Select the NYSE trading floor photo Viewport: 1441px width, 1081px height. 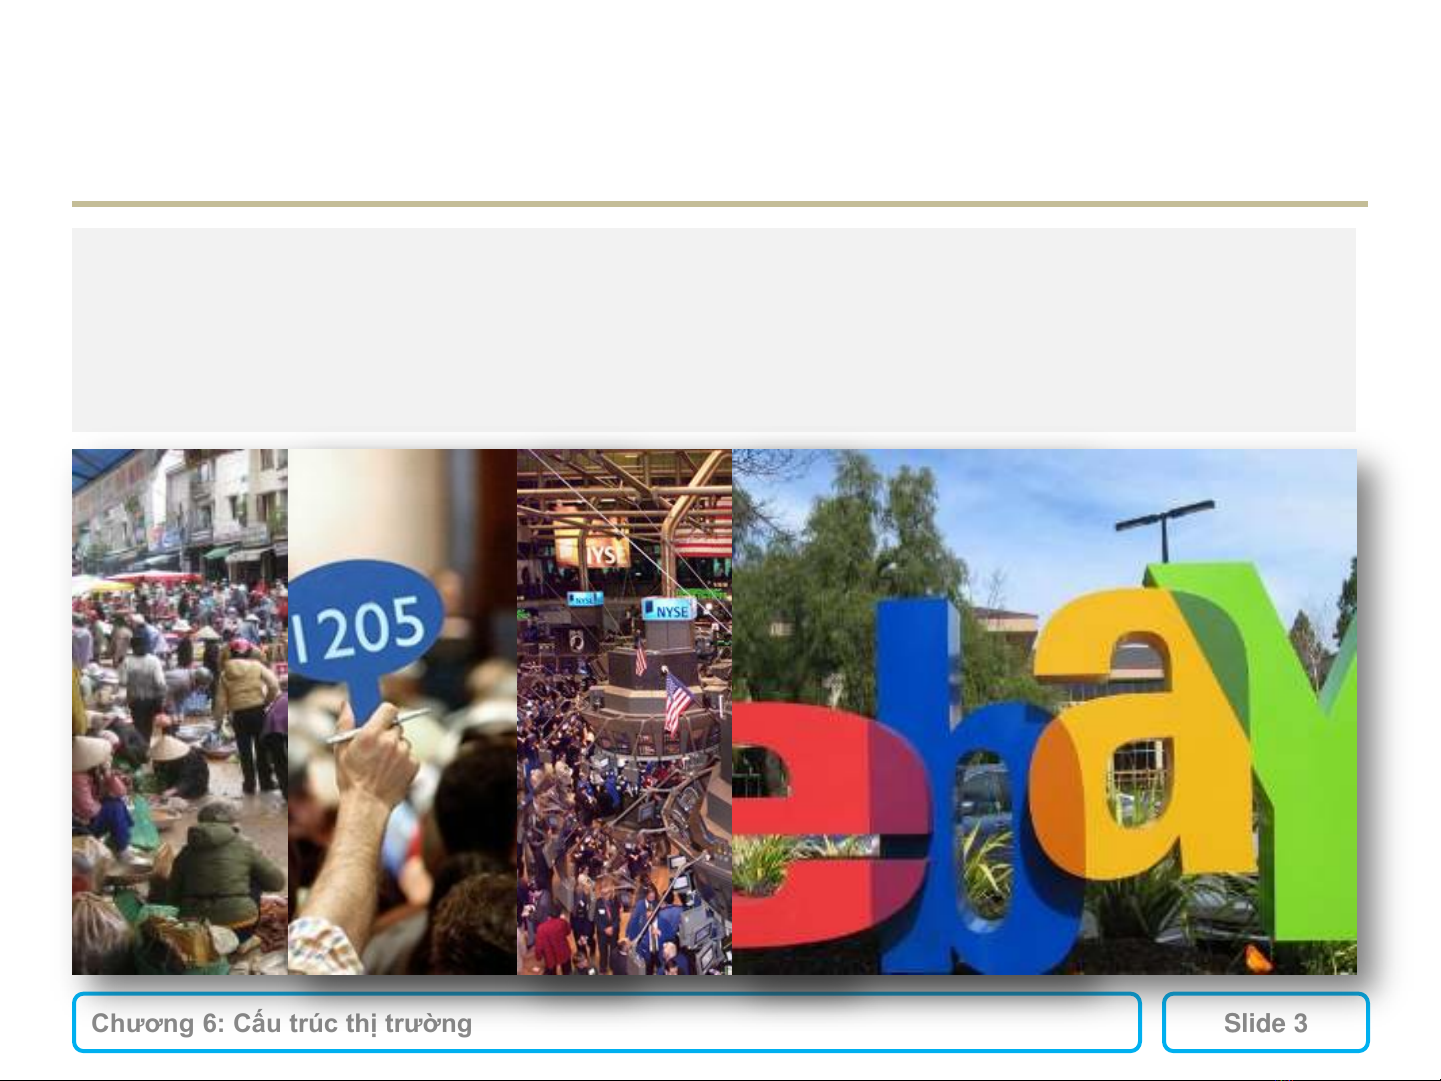pos(624,712)
